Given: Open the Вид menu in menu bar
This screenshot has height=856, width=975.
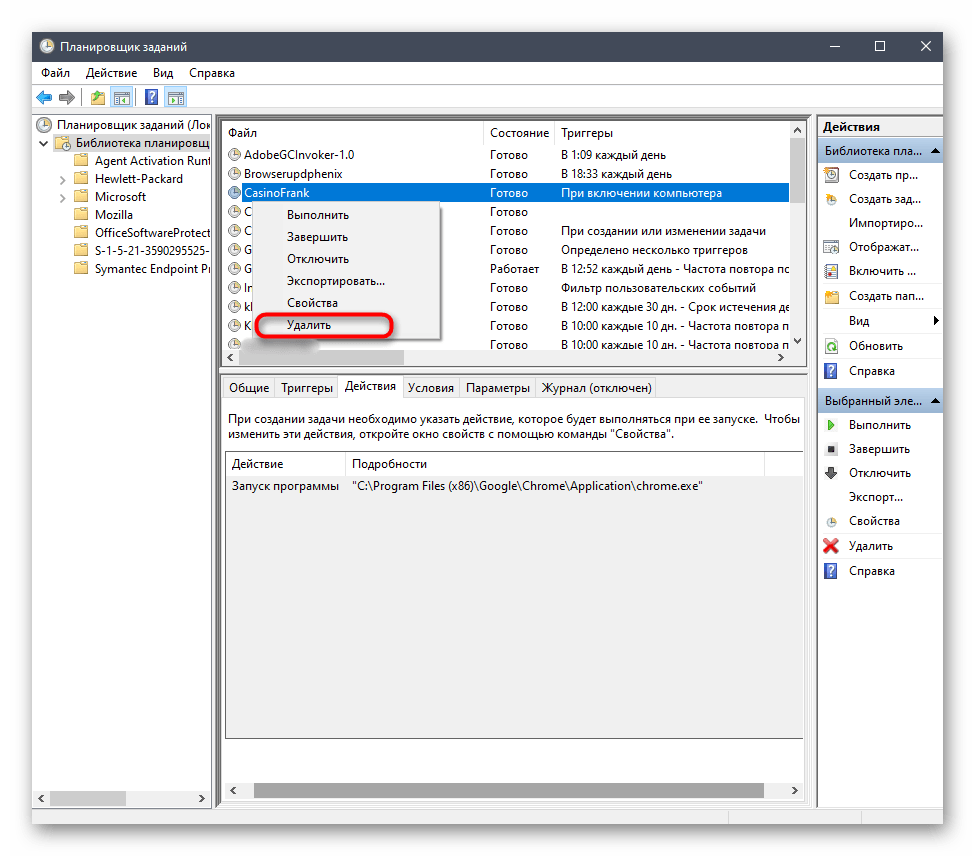Looking at the screenshot, I should [163, 73].
